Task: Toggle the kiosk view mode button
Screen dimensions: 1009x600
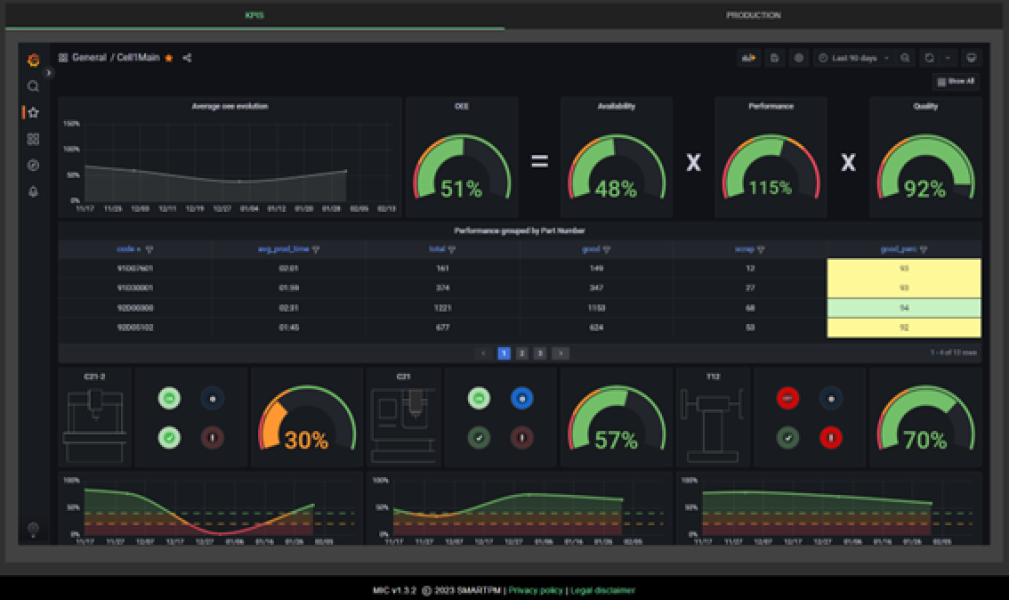Action: point(970,58)
